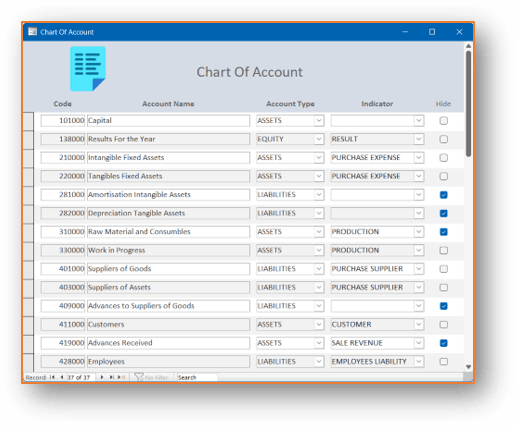Go to first record navigation arrow
This screenshot has height=426, width=517.
(x=52, y=377)
